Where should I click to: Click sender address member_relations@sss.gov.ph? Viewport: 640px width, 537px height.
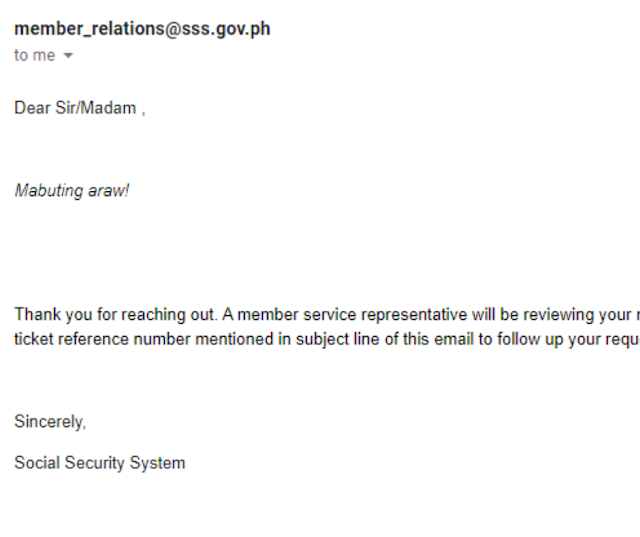(x=142, y=29)
